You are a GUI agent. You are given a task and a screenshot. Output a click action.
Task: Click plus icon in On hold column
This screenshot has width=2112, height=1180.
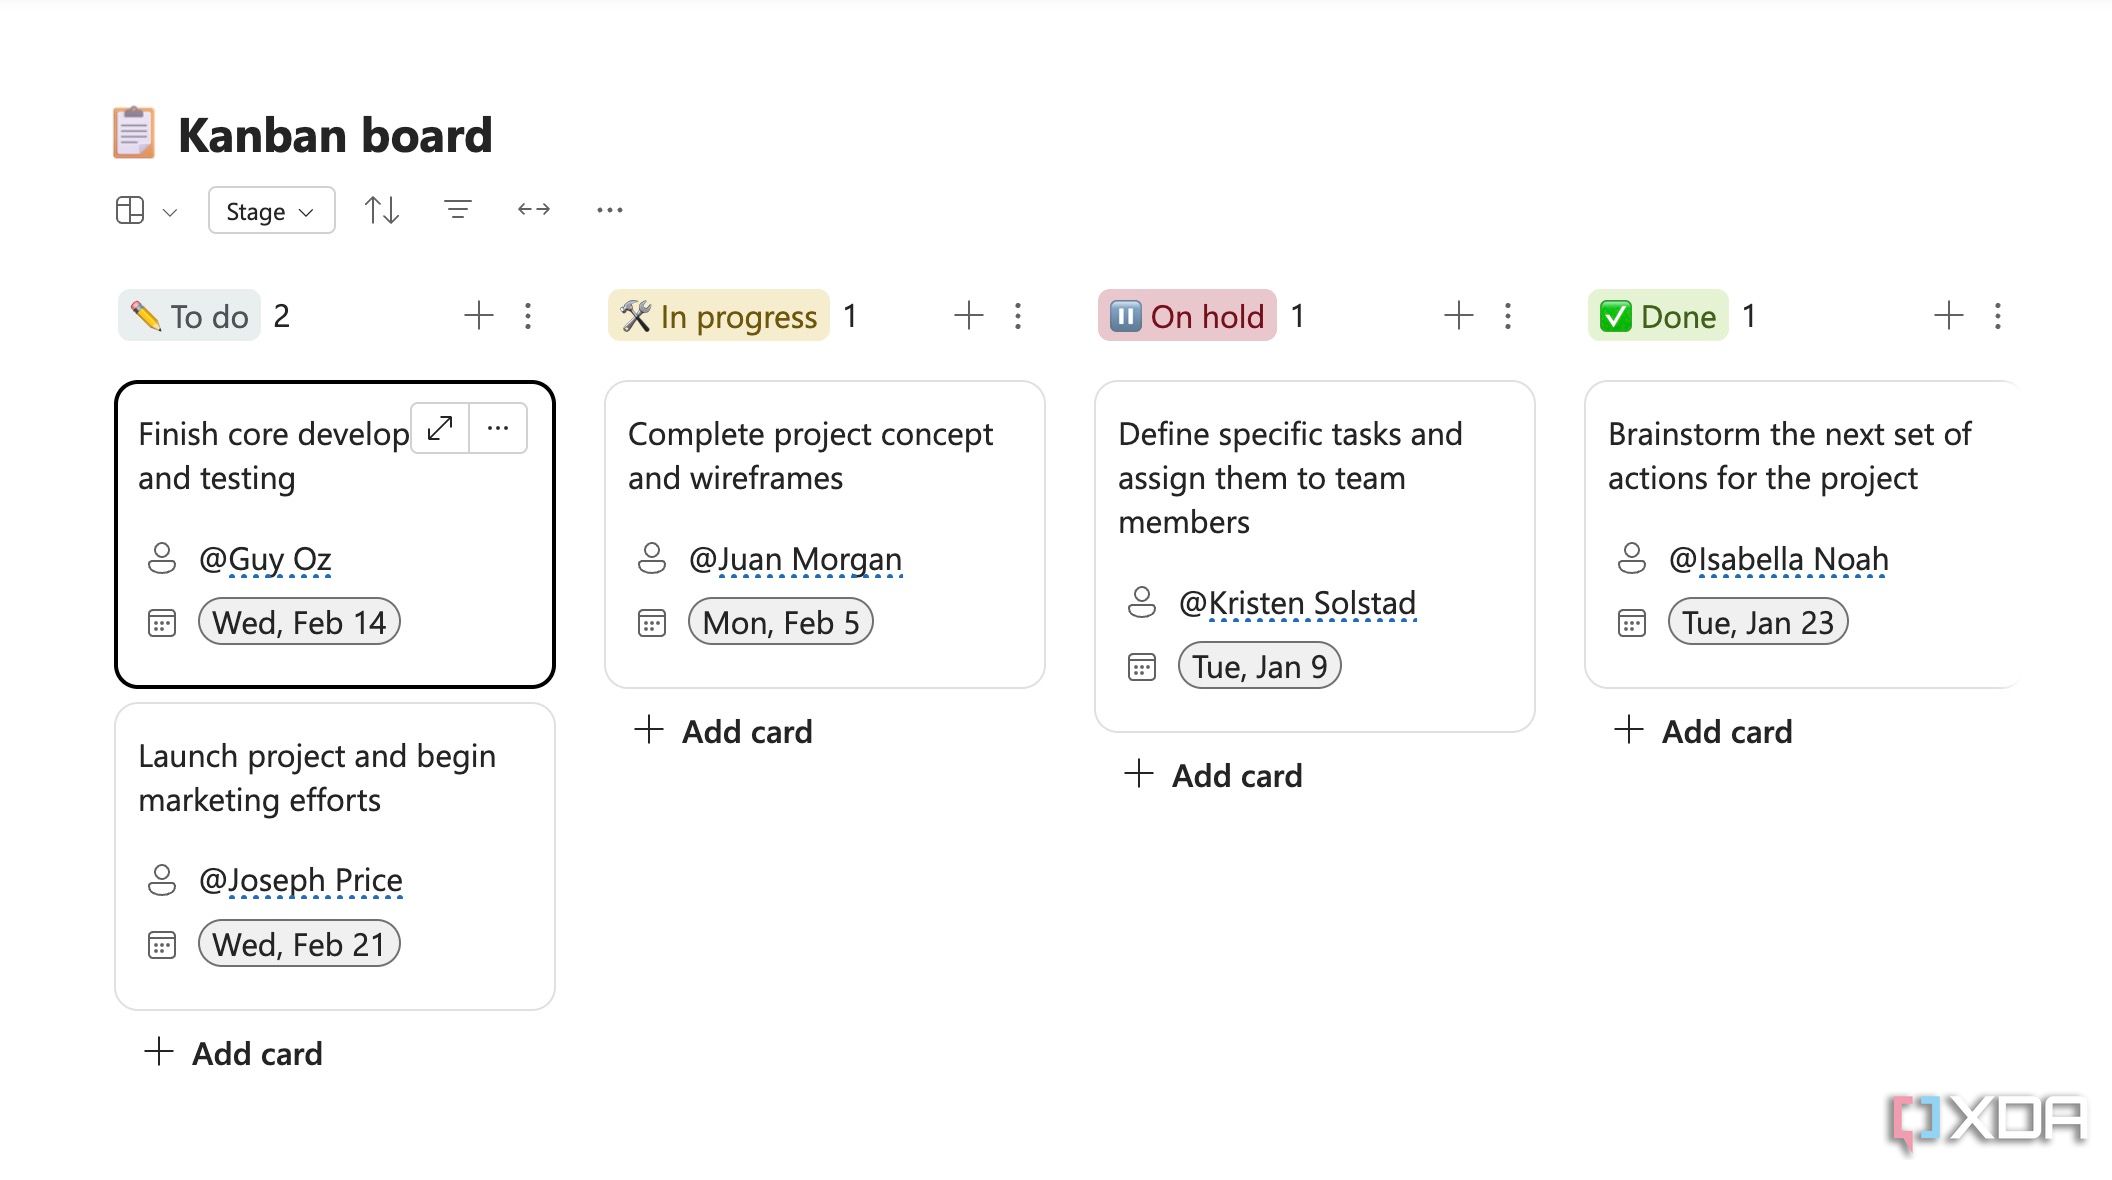(x=1459, y=316)
